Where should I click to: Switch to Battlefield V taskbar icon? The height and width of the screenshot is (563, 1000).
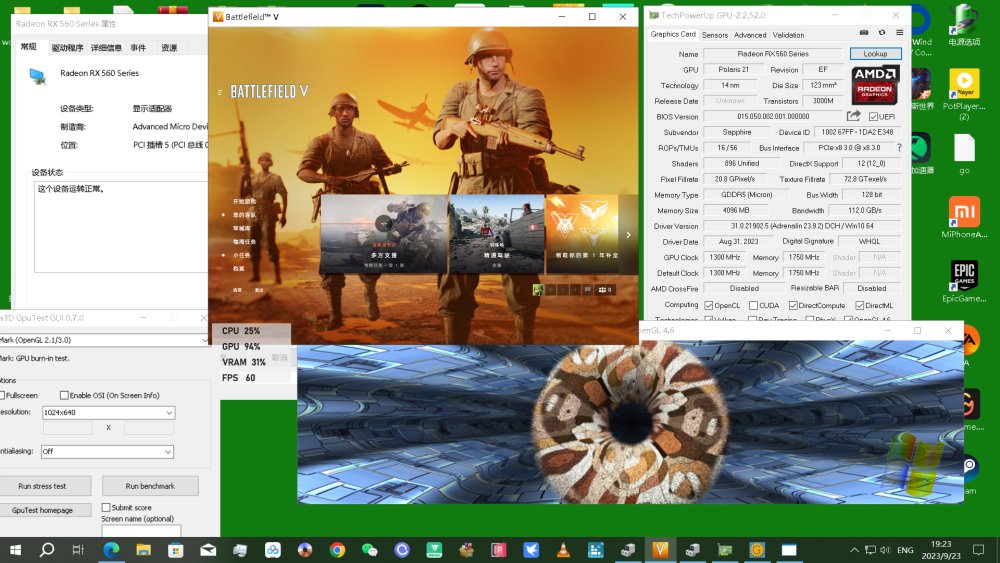(660, 550)
